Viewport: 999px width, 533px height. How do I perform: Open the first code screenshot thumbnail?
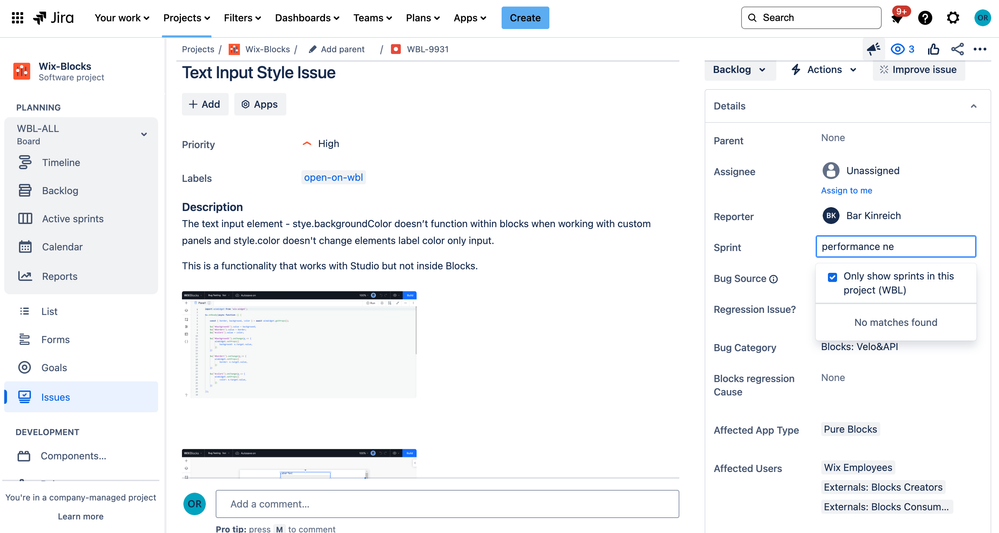299,345
